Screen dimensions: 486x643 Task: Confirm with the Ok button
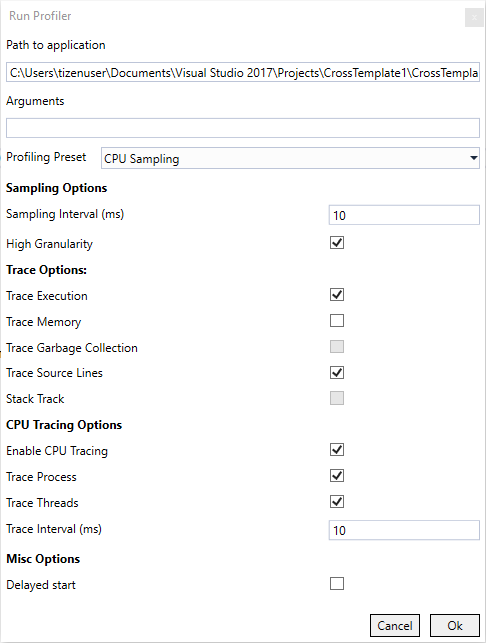point(455,626)
